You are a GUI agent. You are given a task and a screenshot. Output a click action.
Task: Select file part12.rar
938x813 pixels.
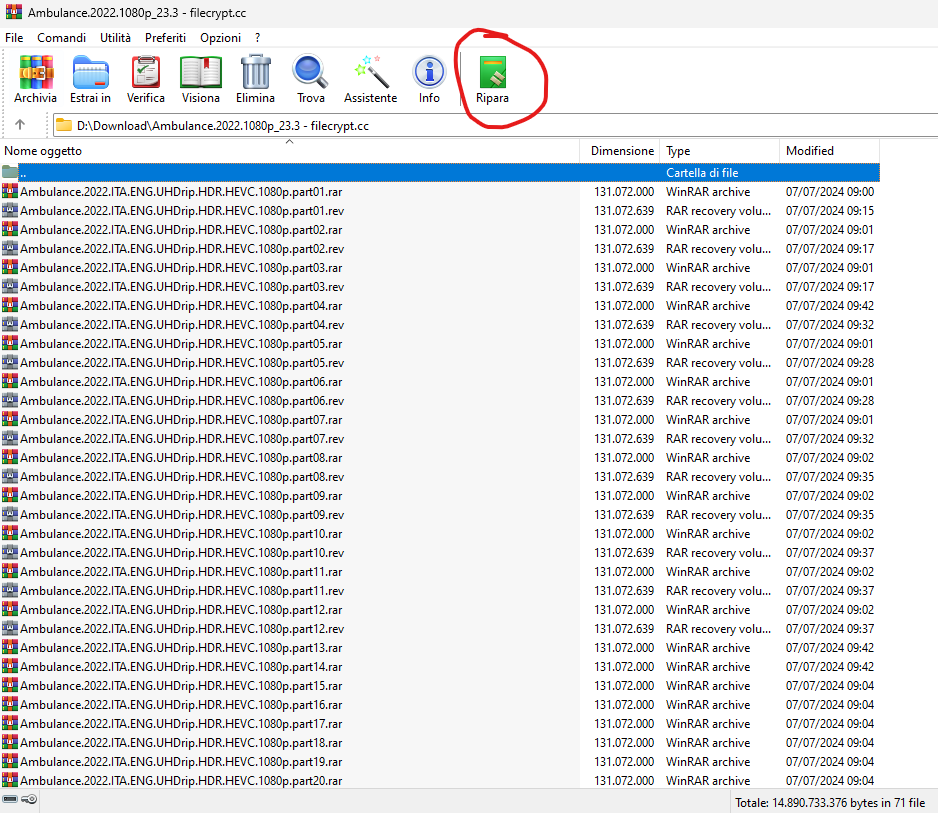point(440,610)
